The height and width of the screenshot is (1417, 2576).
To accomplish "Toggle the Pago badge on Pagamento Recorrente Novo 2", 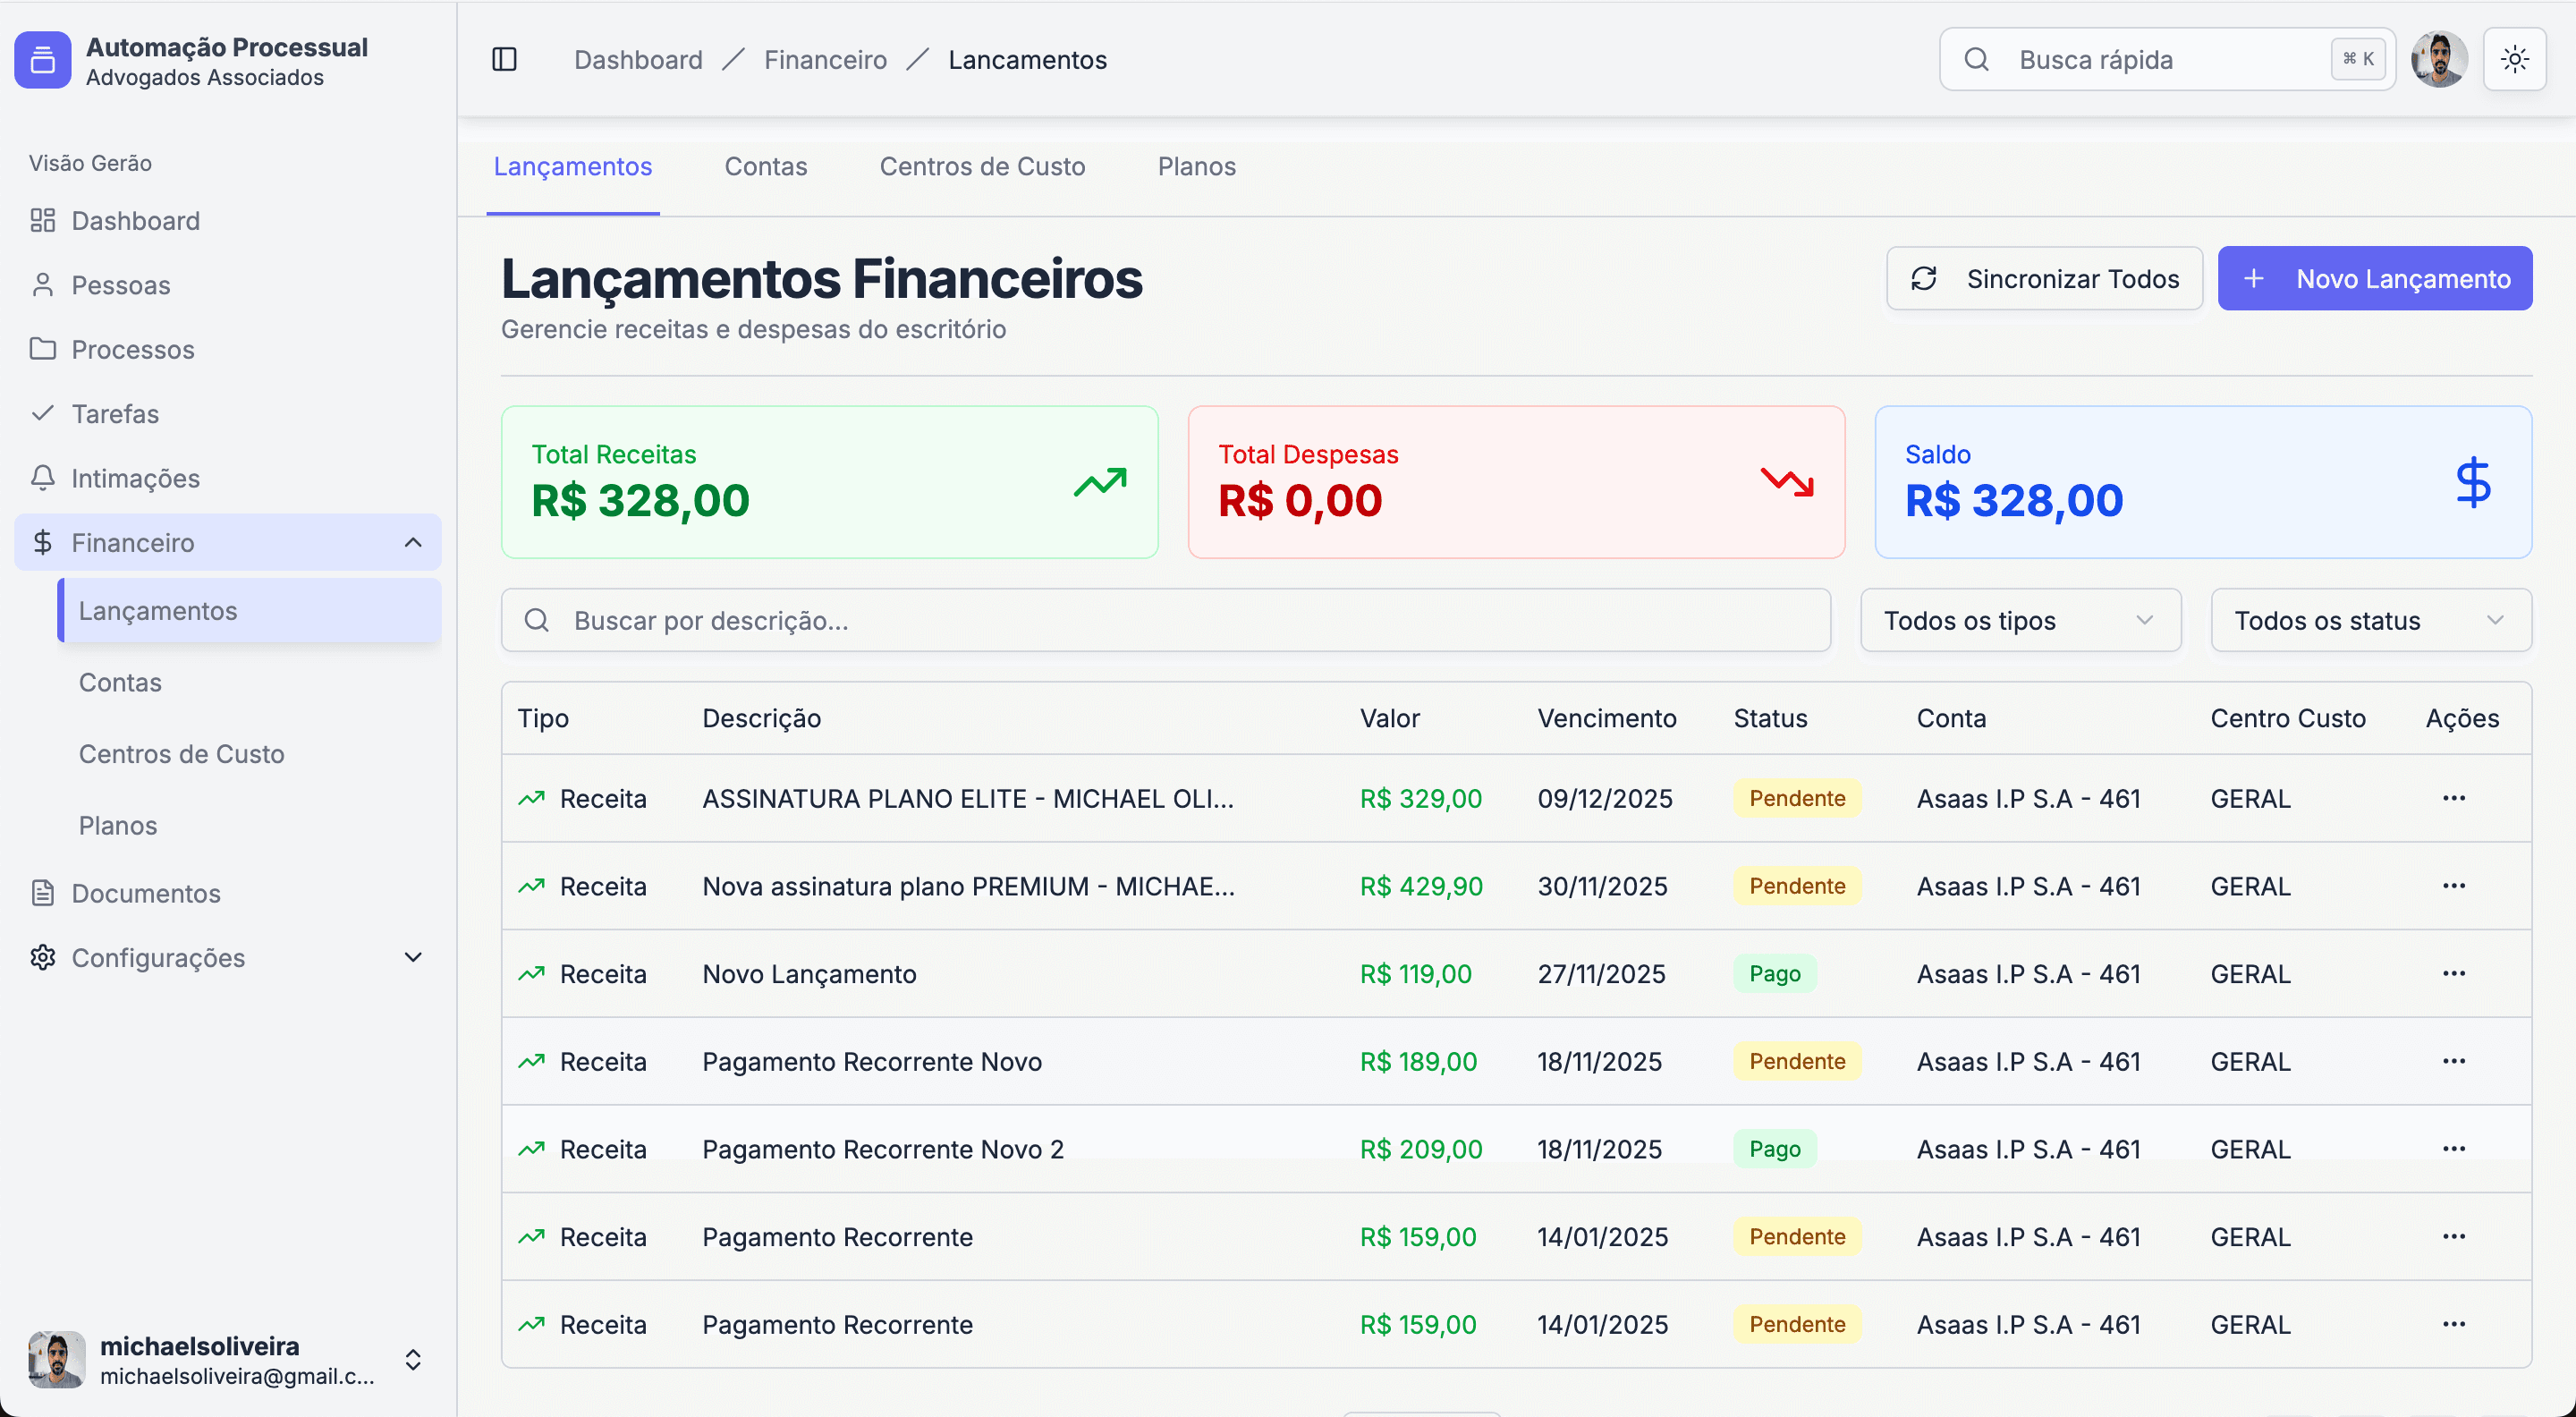I will [1774, 1148].
